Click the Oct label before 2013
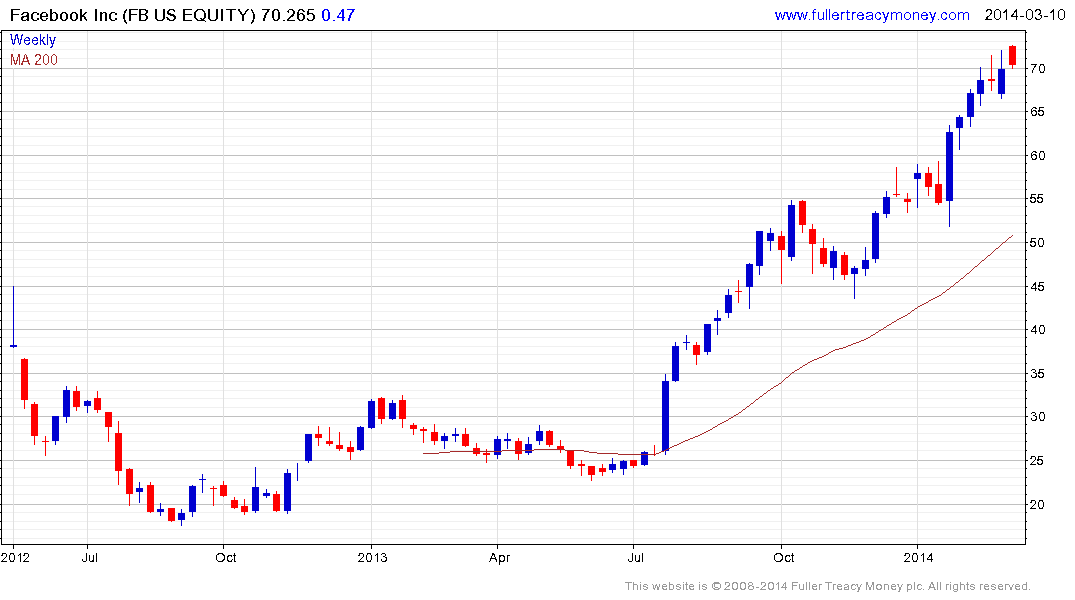 226,557
